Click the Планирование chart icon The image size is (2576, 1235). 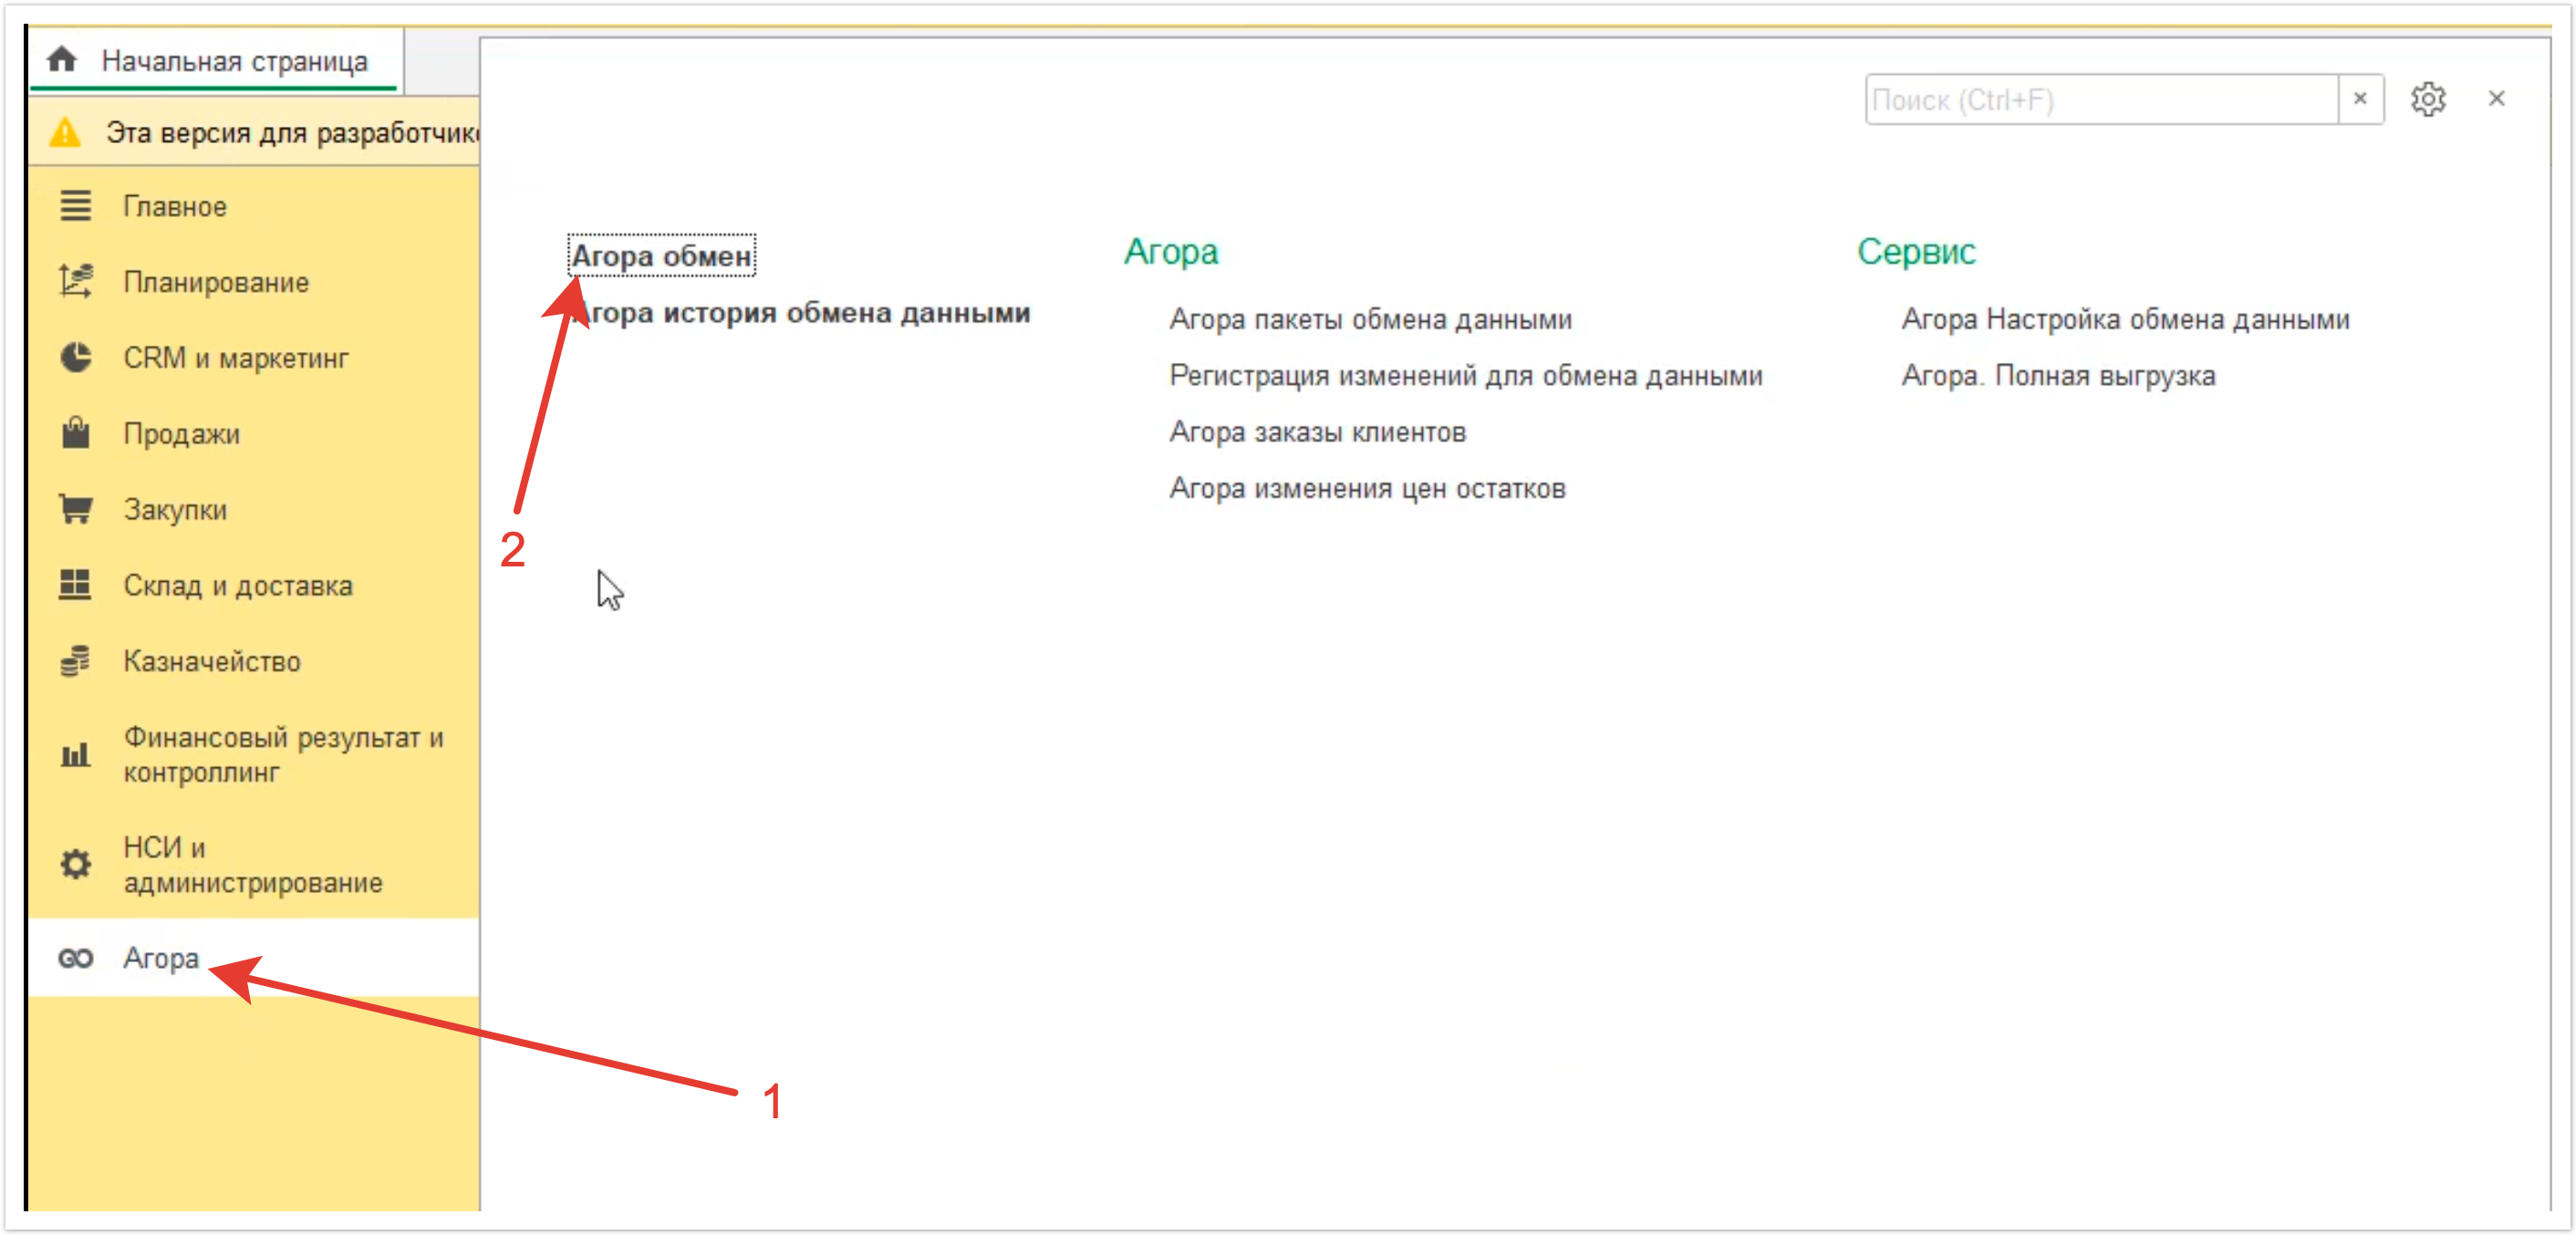(x=75, y=282)
